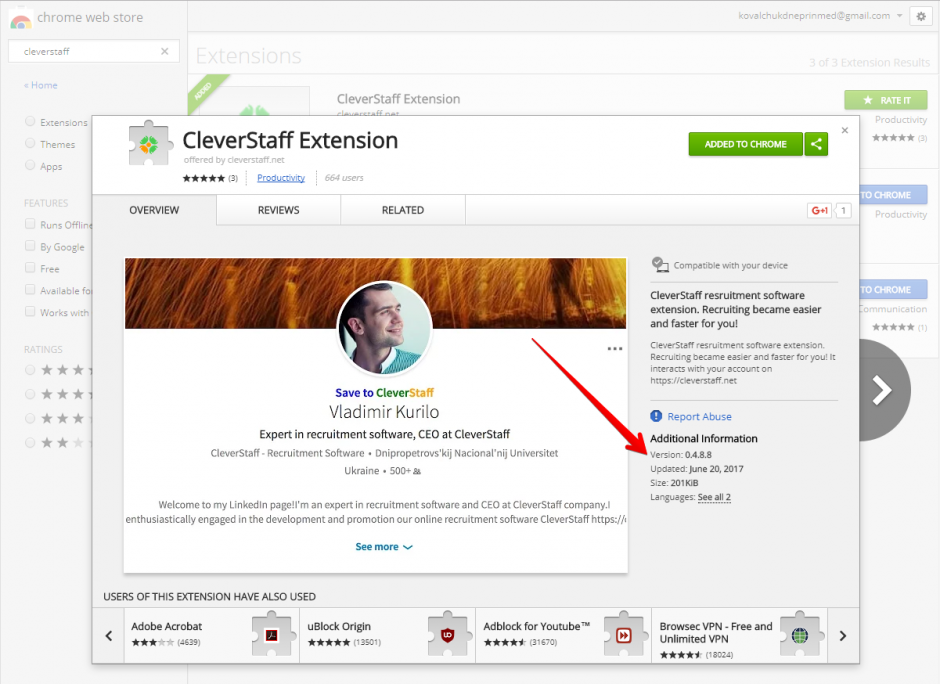940x684 pixels.
Task: Open See all 2 languages list
Action: pyautogui.click(x=714, y=497)
